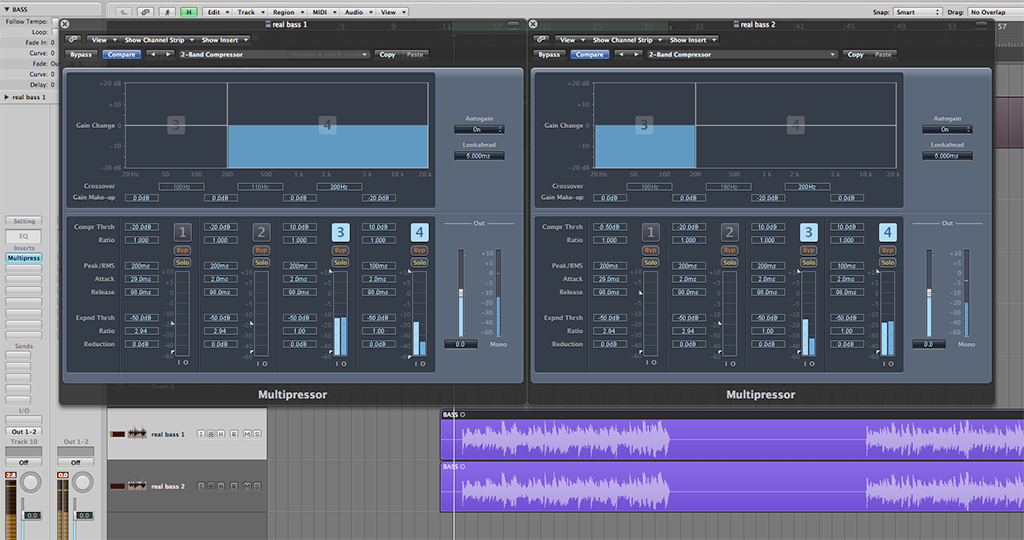Click the Out 1-2 output button on channel strip
Image resolution: width=1024 pixels, height=540 pixels.
click(24, 432)
